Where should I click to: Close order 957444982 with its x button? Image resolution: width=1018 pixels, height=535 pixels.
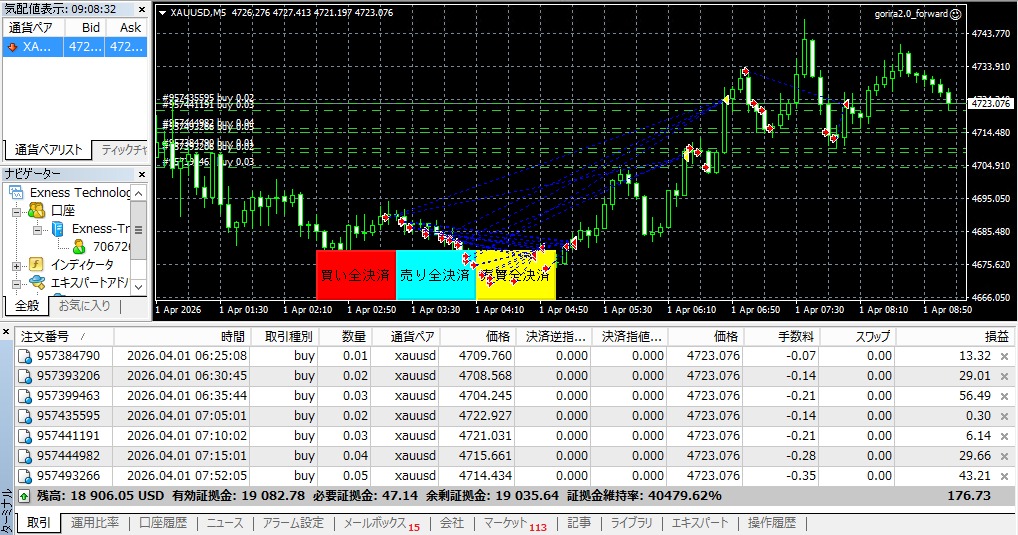pos(1004,456)
